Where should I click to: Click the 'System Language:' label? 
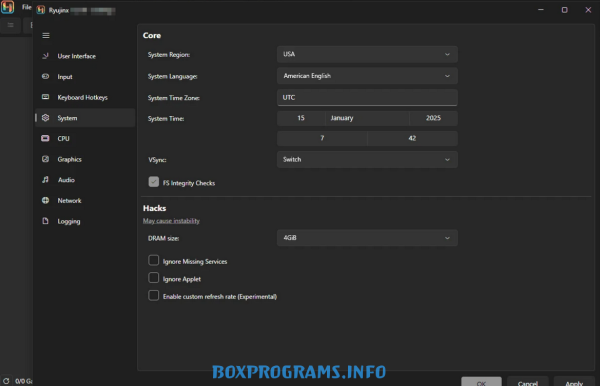point(173,77)
